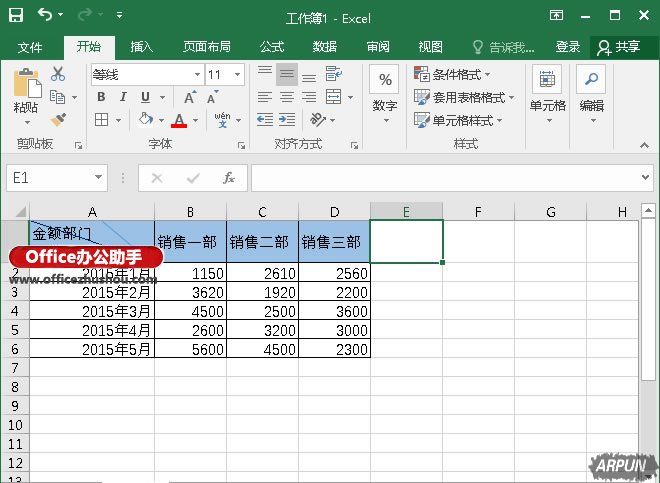660x483 pixels.
Task: Open 单元格样式 cell styles
Action: pyautogui.click(x=458, y=120)
